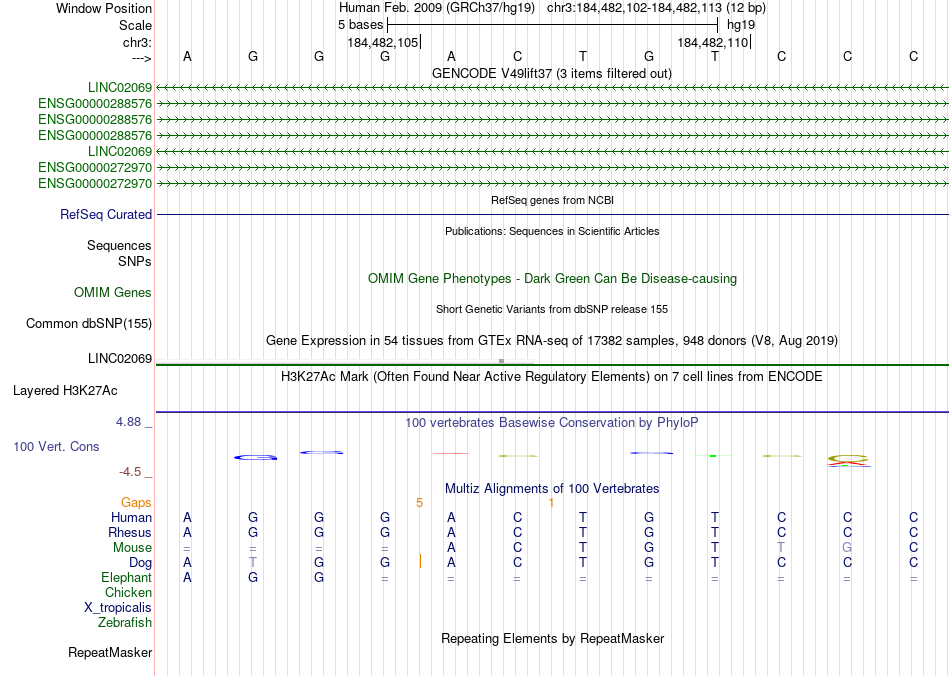Open Short Genetic Variants from dbSNP title
The image size is (950, 676).
[552, 309]
